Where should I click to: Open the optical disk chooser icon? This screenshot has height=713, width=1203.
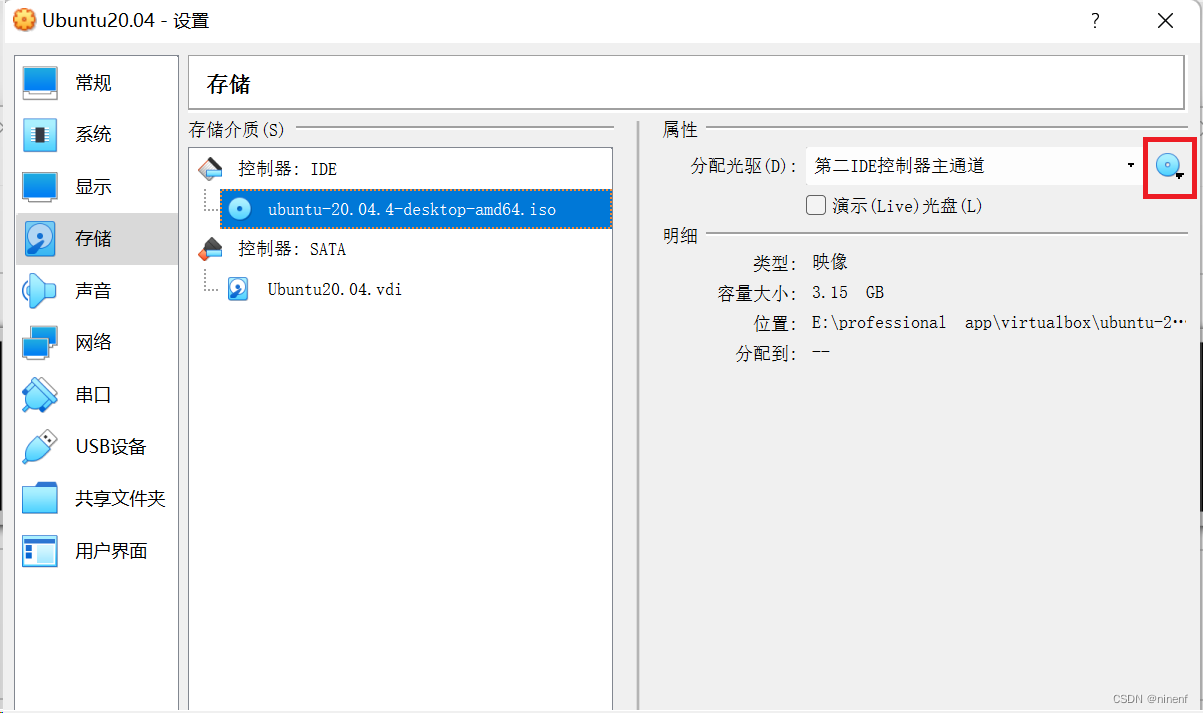(1169, 165)
